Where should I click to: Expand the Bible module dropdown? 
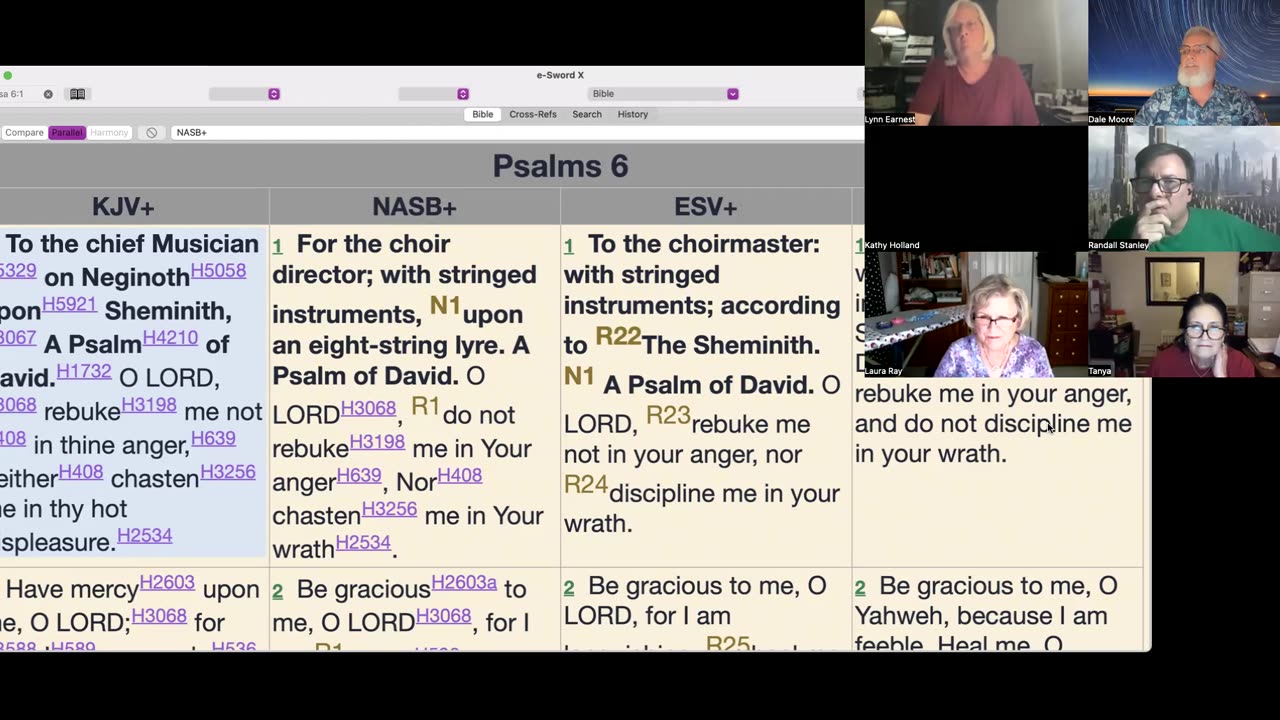pyautogui.click(x=663, y=94)
